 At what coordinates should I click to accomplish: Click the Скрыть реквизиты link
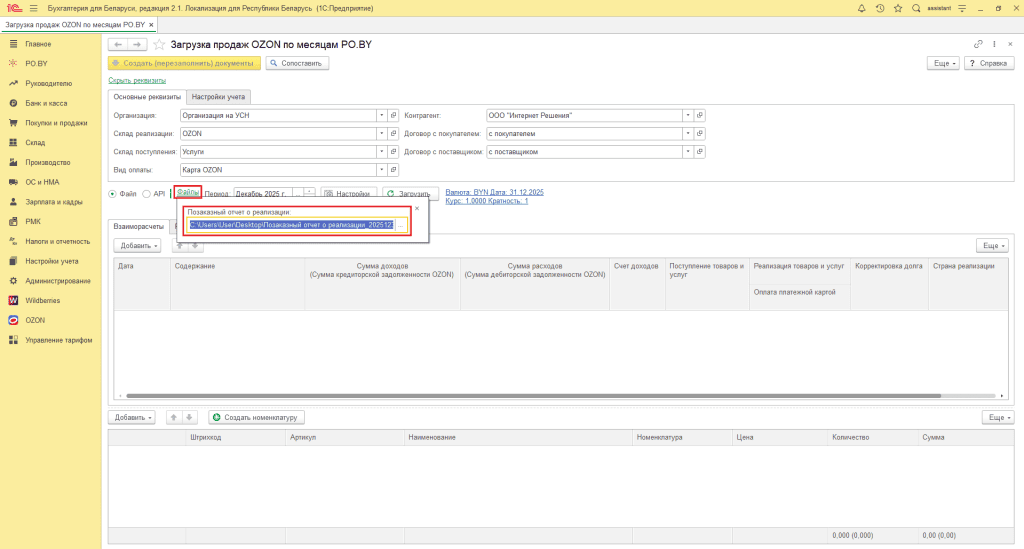137,80
